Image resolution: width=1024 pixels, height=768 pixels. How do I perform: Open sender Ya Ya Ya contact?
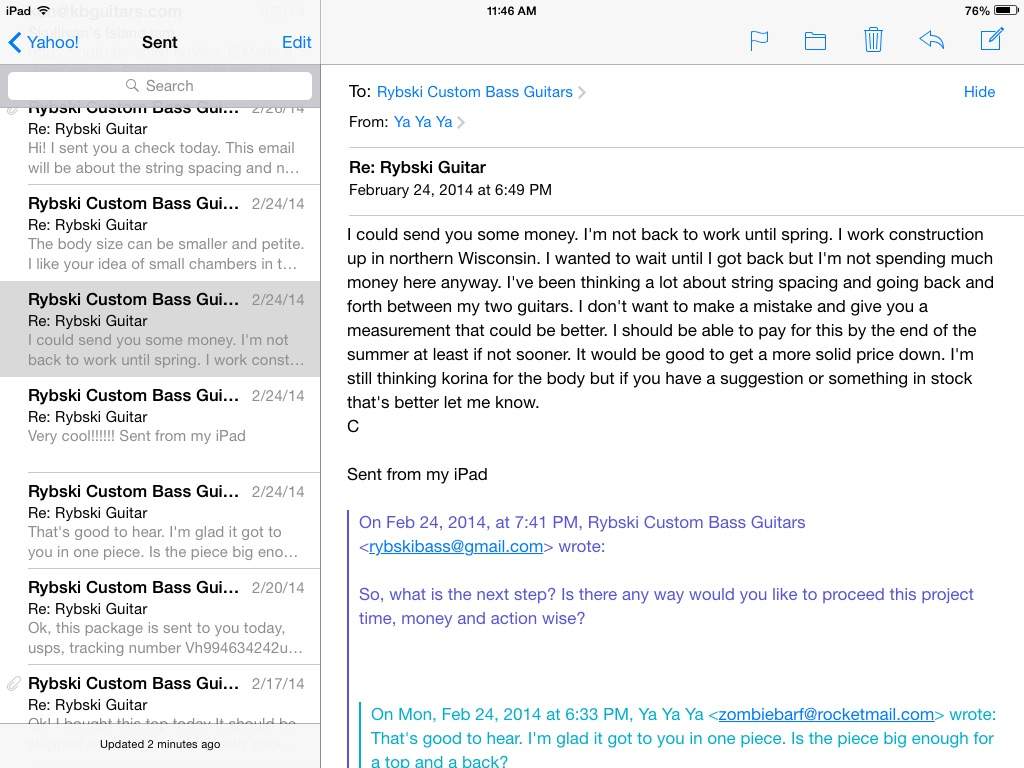click(x=423, y=122)
